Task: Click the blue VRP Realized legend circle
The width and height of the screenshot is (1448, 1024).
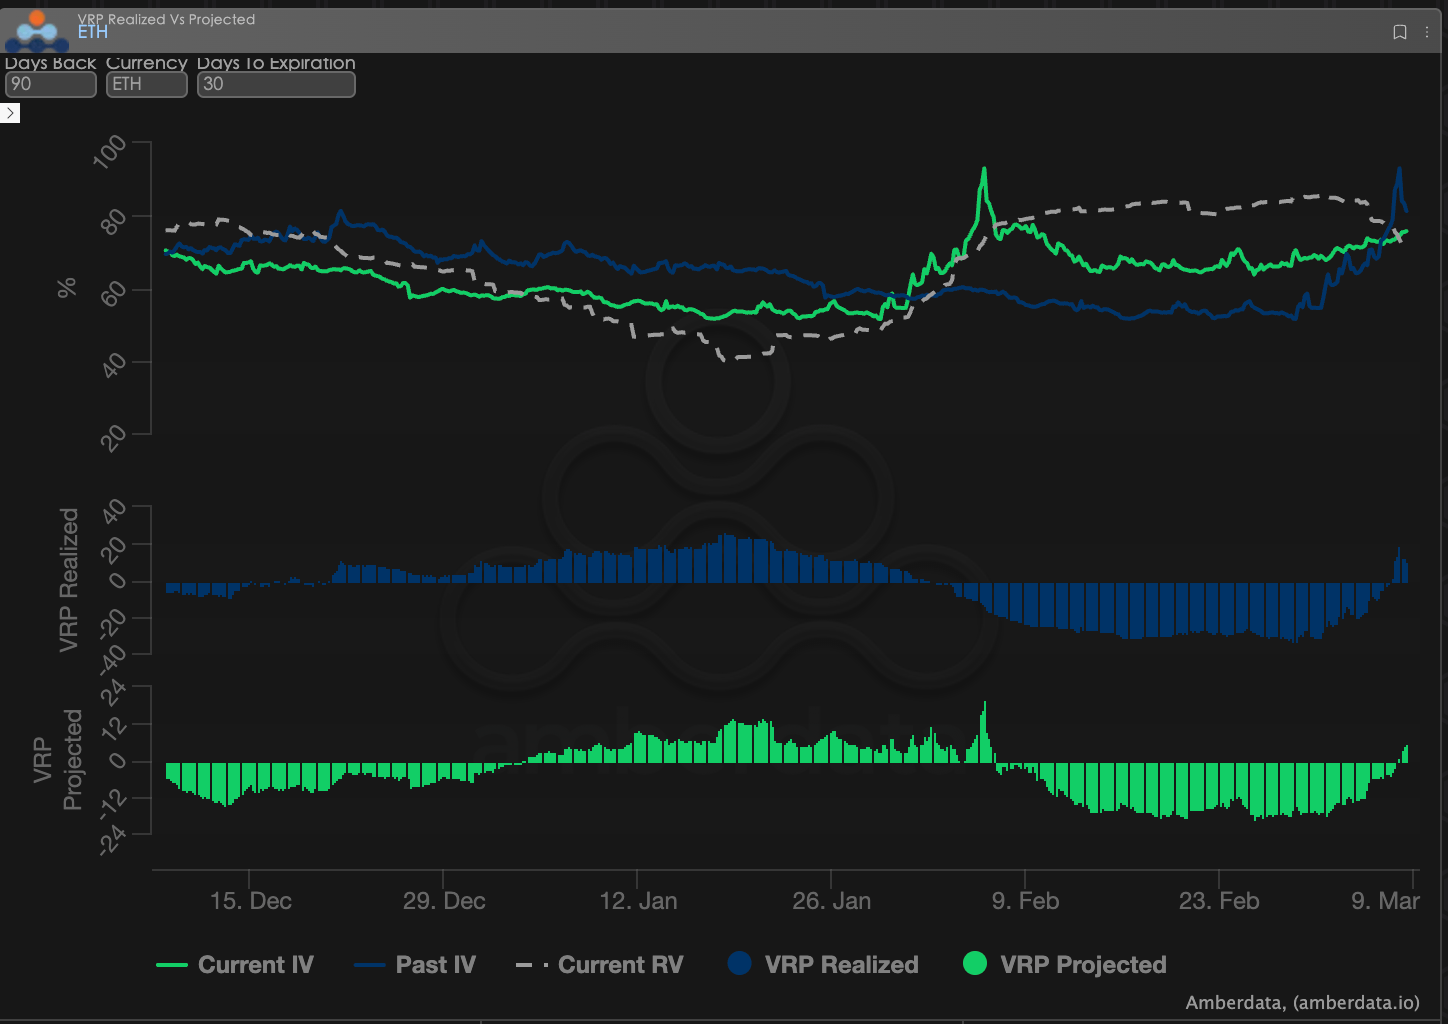Action: [740, 963]
